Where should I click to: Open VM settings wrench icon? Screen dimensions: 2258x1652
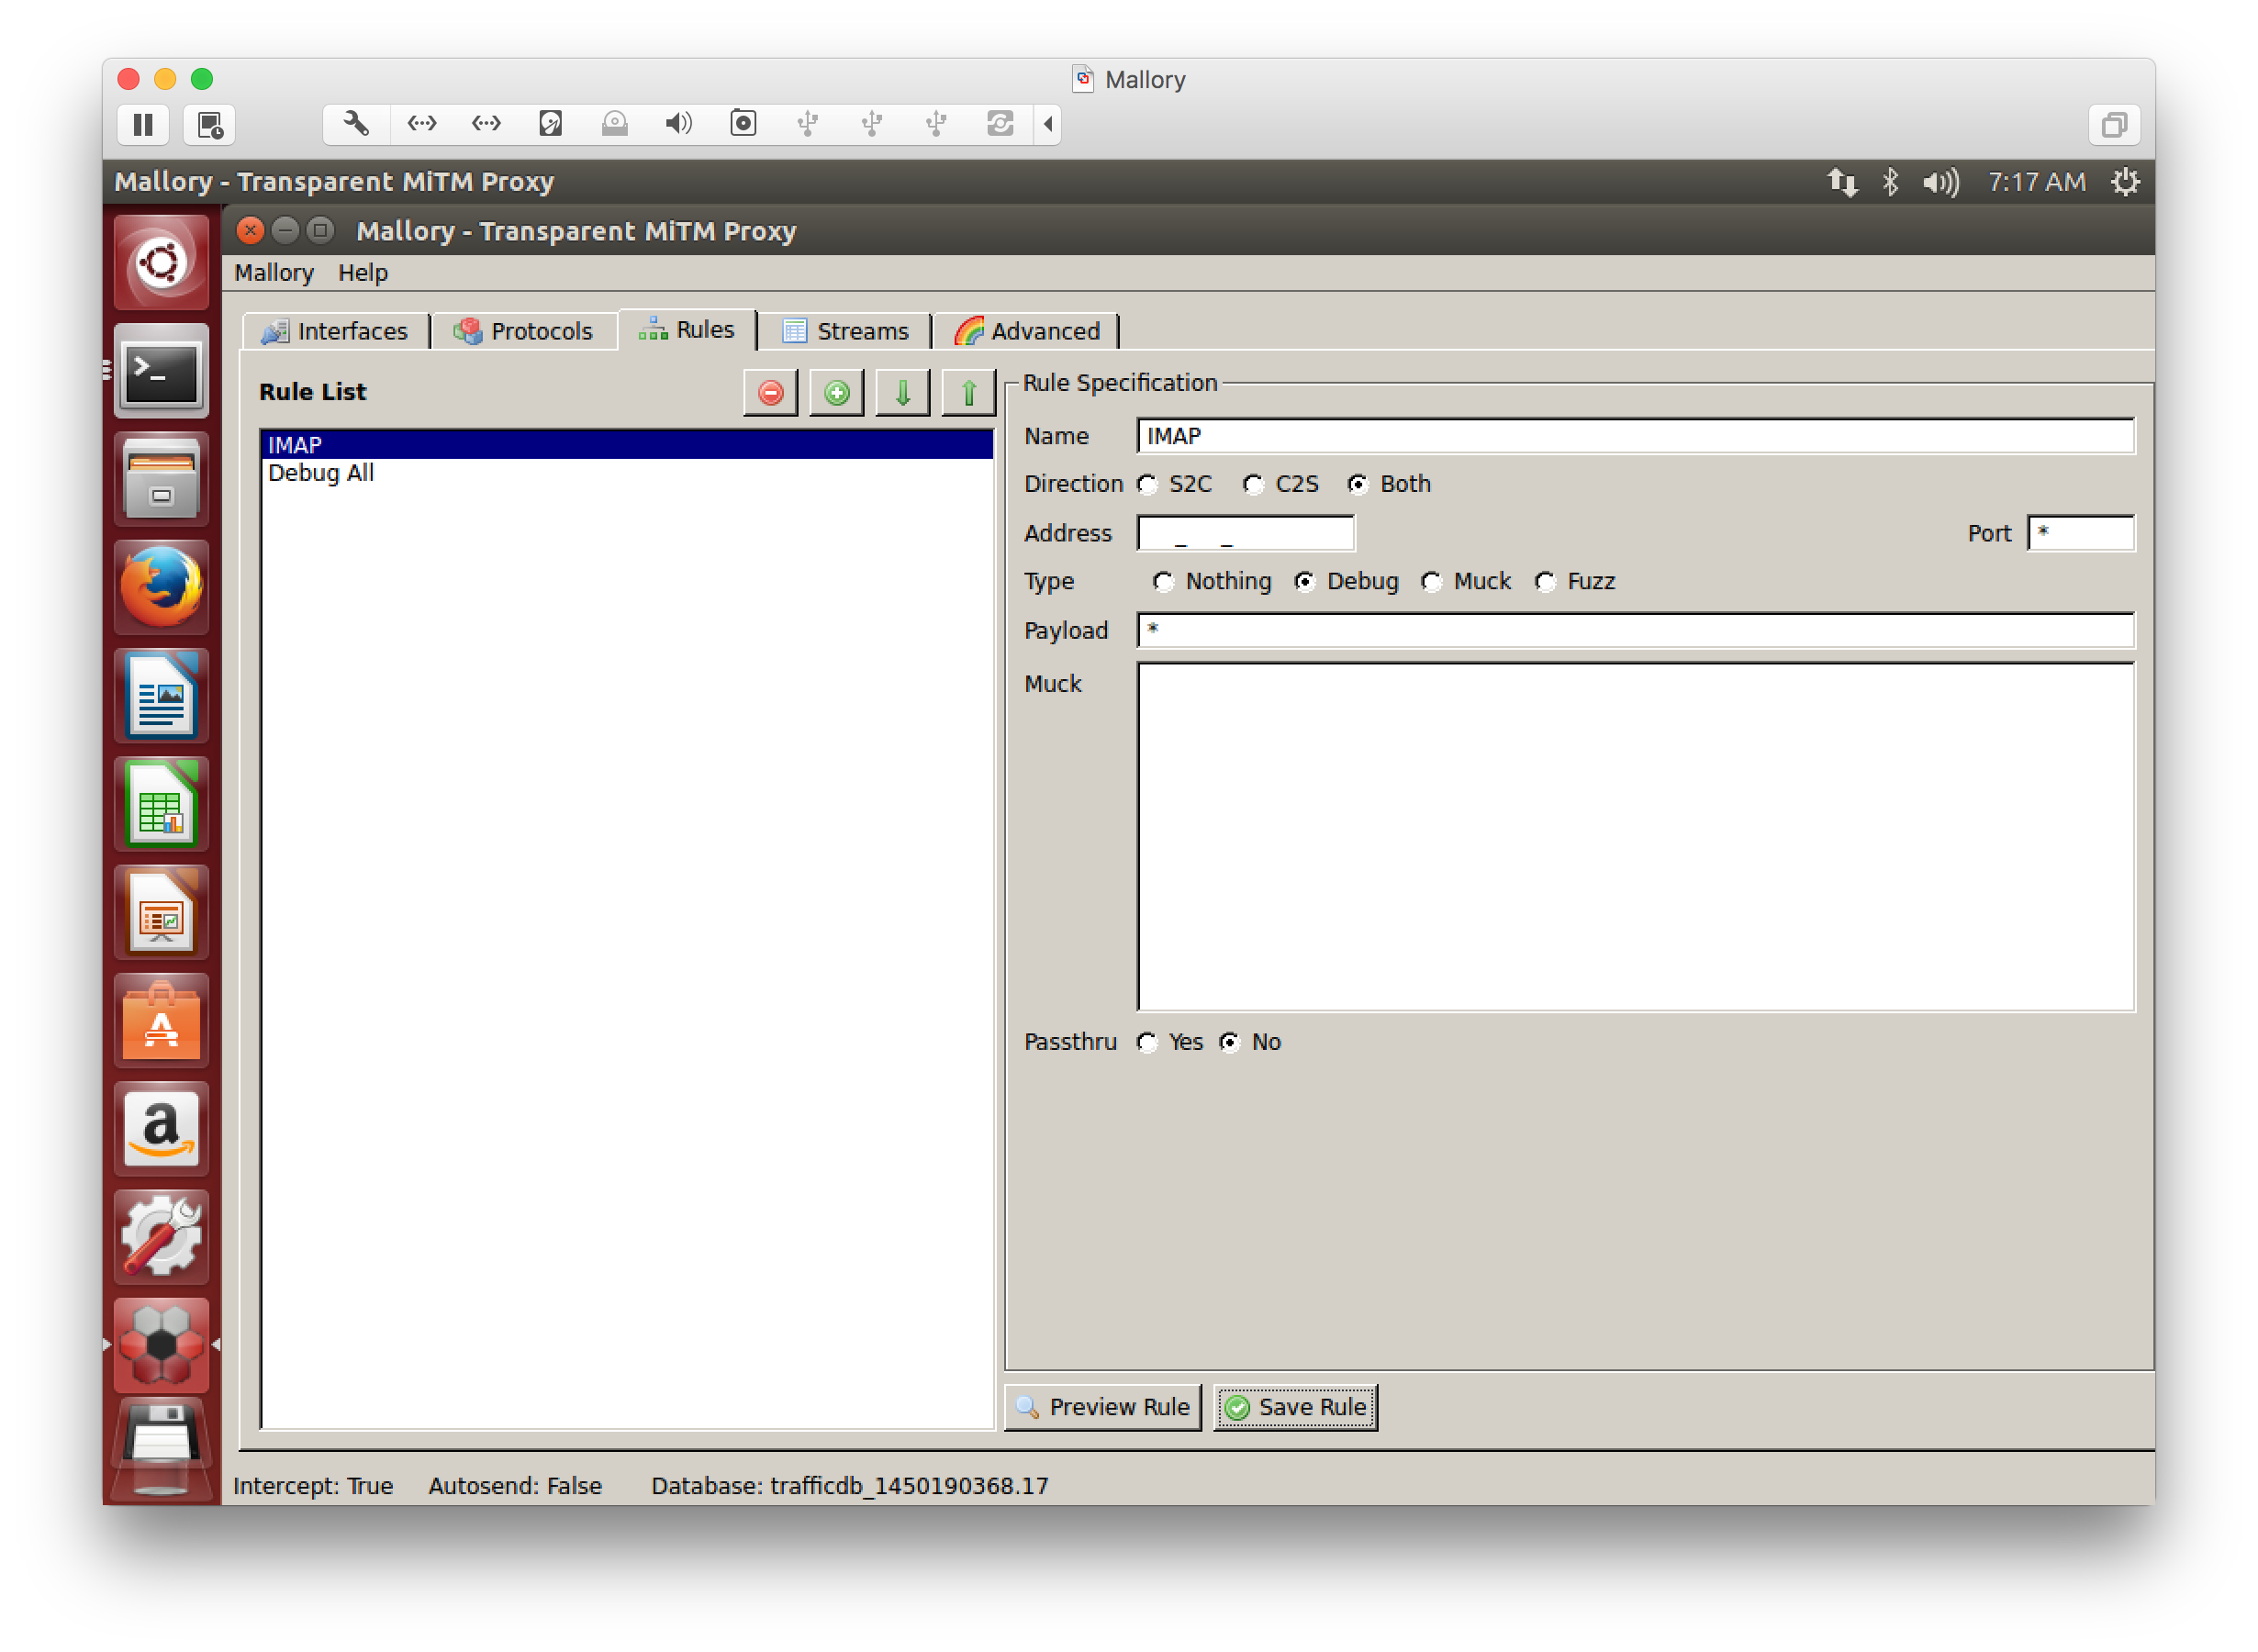[x=356, y=123]
